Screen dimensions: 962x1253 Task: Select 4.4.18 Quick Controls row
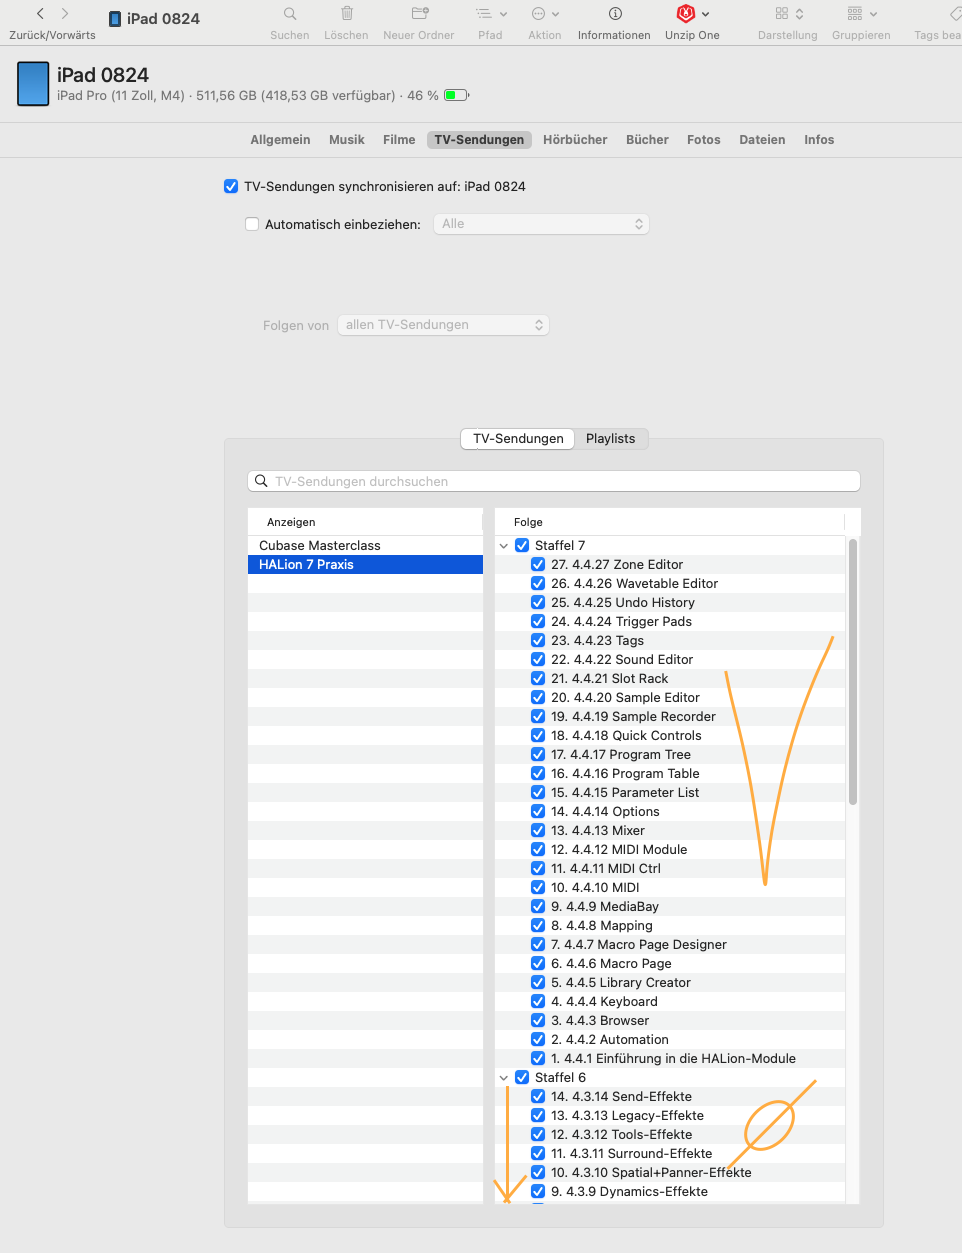670,735
